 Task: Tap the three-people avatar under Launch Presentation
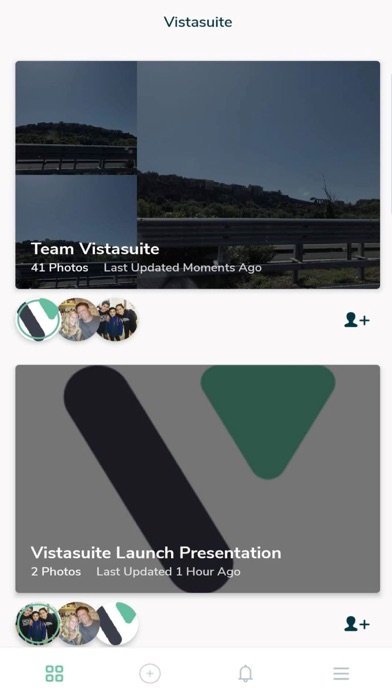[x=38, y=624]
